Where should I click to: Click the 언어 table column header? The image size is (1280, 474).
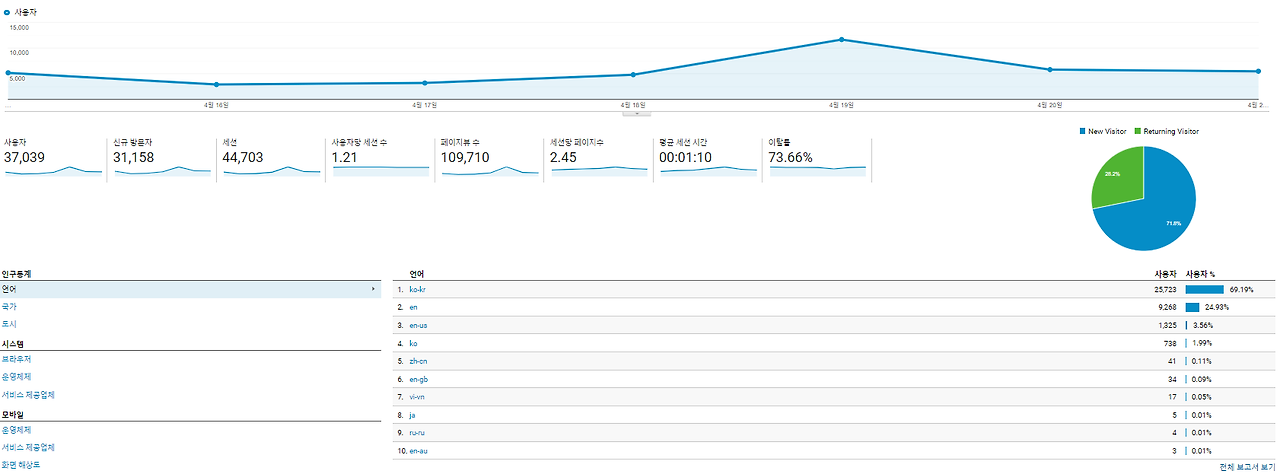(417, 273)
